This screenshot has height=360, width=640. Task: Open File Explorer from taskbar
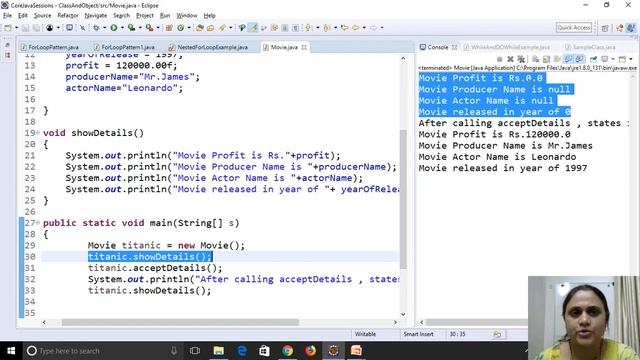coord(219,351)
